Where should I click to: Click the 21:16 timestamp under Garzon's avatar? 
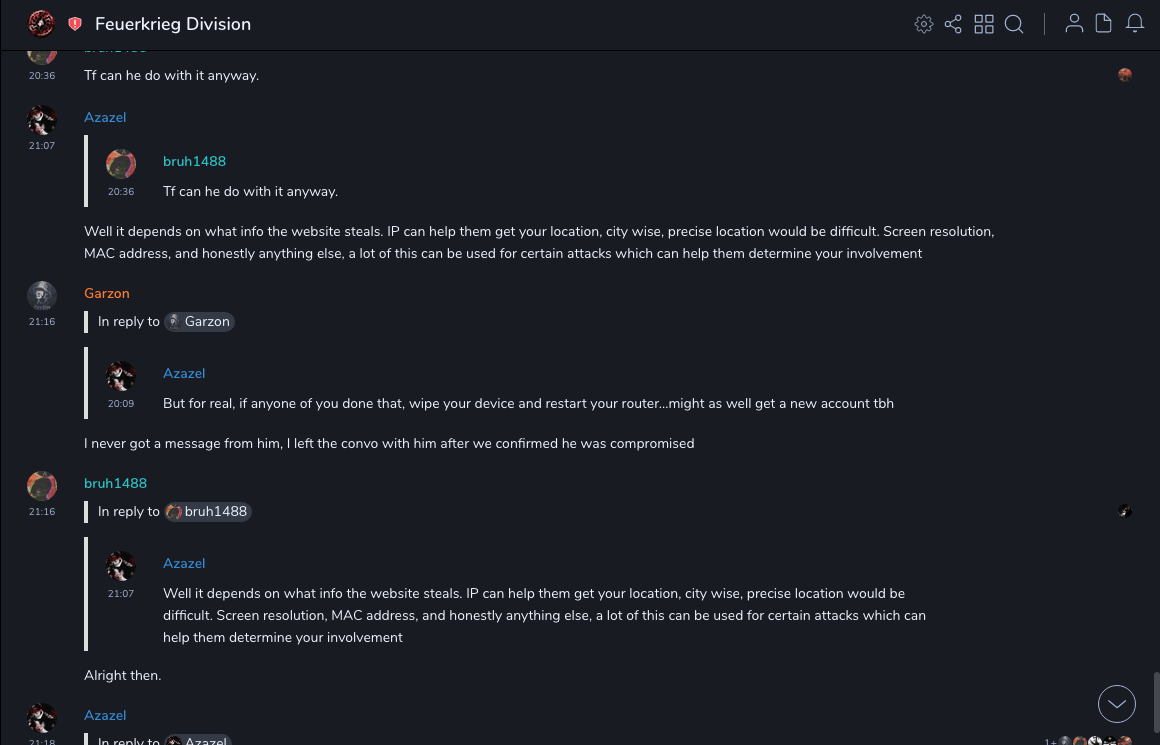(42, 322)
